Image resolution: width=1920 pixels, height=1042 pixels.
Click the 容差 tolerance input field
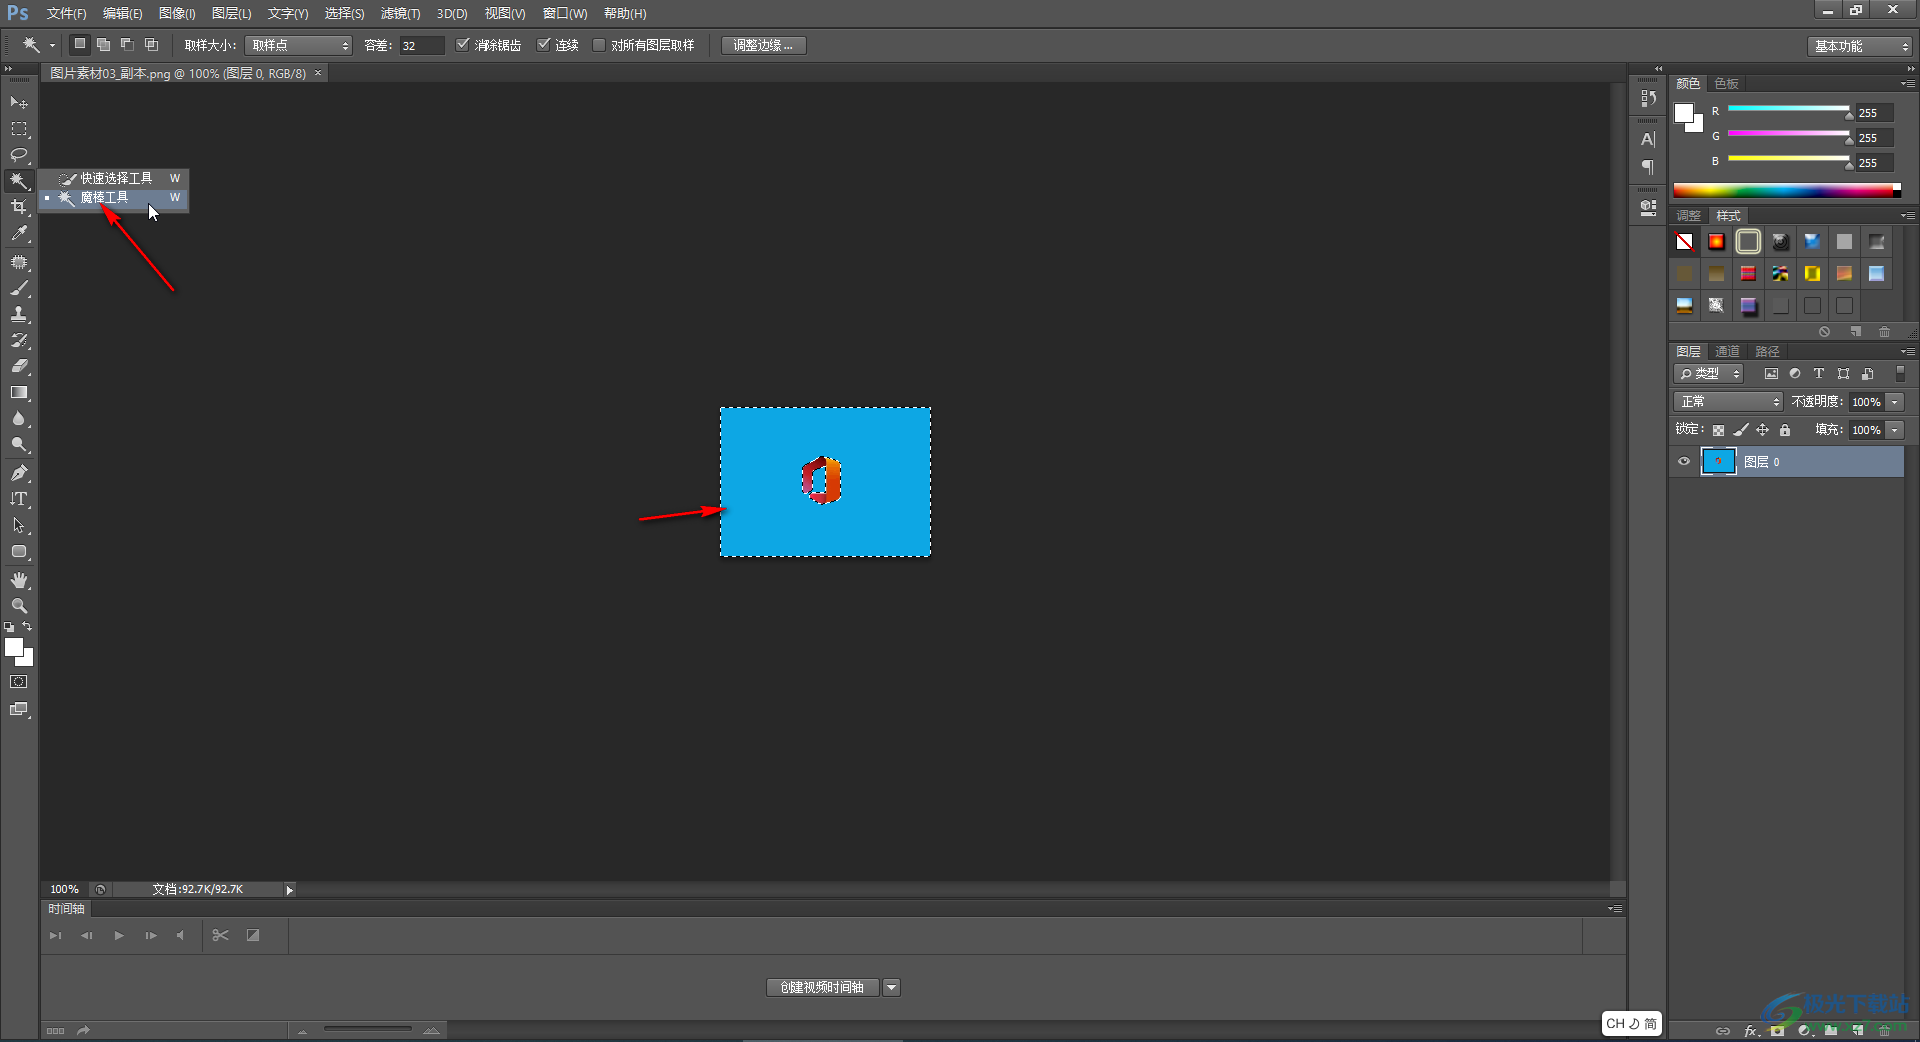420,45
